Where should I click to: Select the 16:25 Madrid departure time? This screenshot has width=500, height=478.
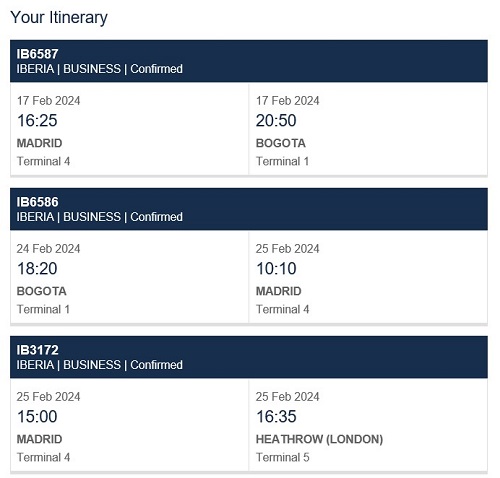[37, 120]
